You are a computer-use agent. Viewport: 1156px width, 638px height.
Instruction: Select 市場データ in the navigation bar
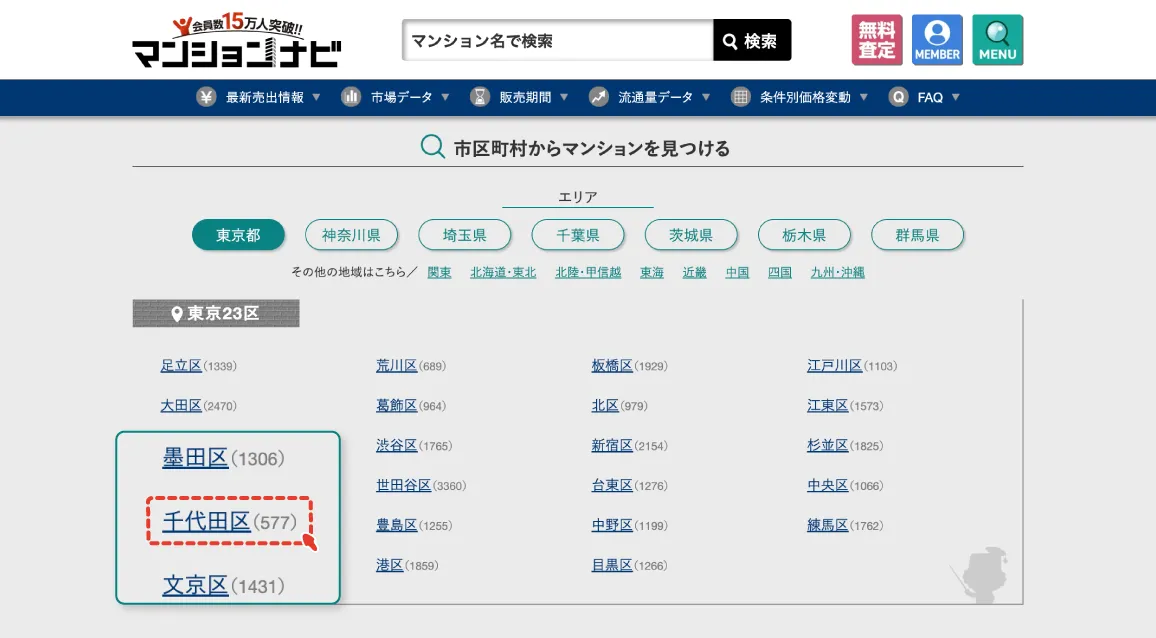point(404,97)
